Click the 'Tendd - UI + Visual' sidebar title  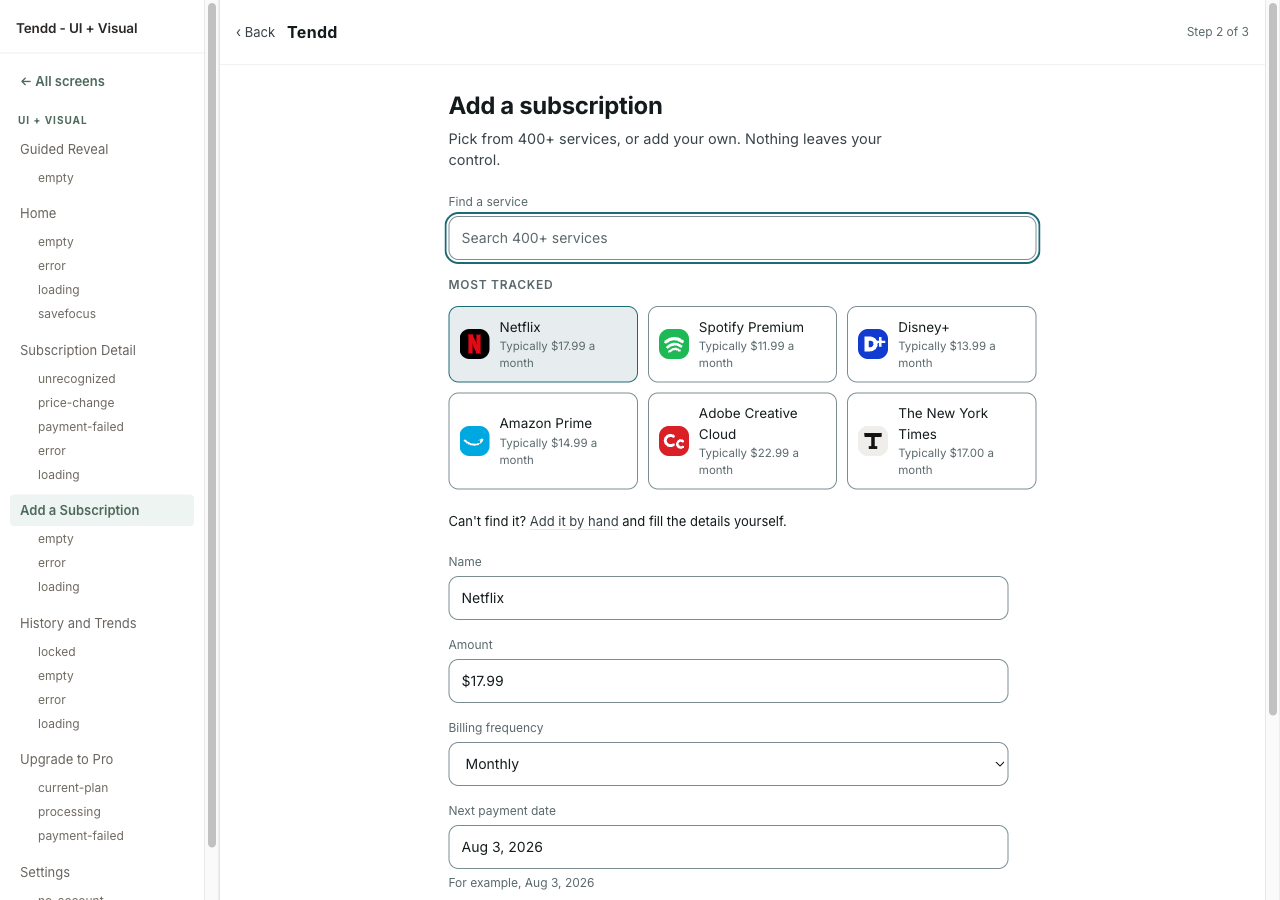(x=77, y=28)
